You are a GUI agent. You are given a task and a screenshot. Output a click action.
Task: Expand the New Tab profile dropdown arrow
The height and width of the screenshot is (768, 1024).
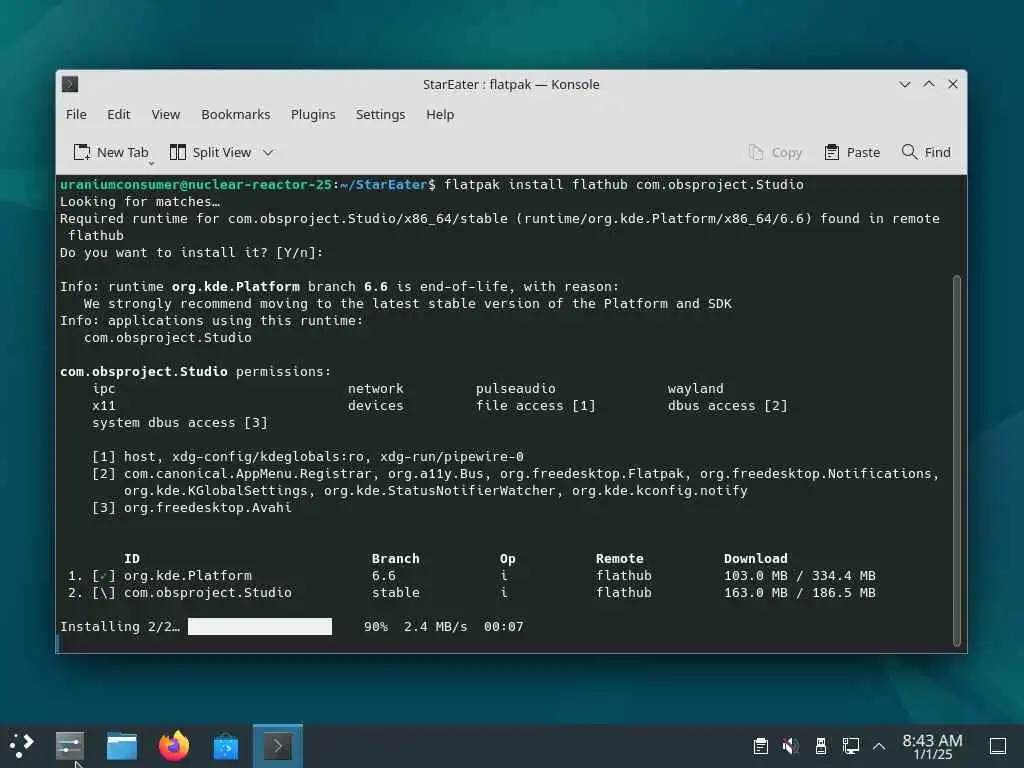[x=152, y=163]
